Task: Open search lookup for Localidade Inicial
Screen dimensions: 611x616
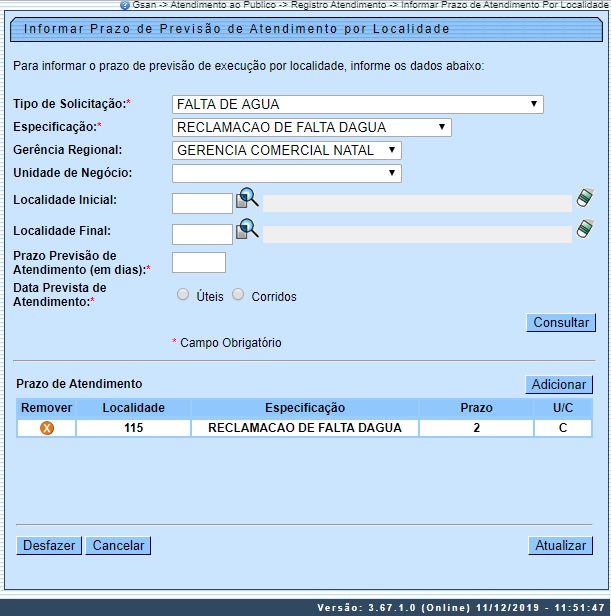Action: pyautogui.click(x=247, y=198)
